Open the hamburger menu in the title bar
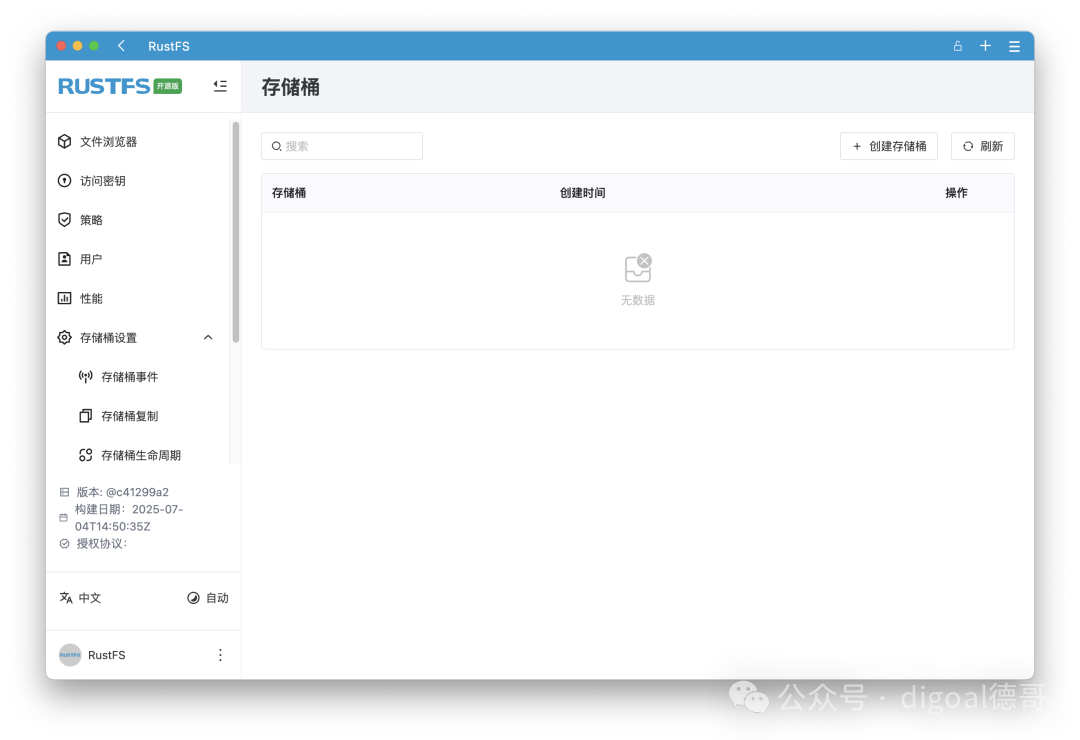This screenshot has height=740, width=1080. 1015,46
